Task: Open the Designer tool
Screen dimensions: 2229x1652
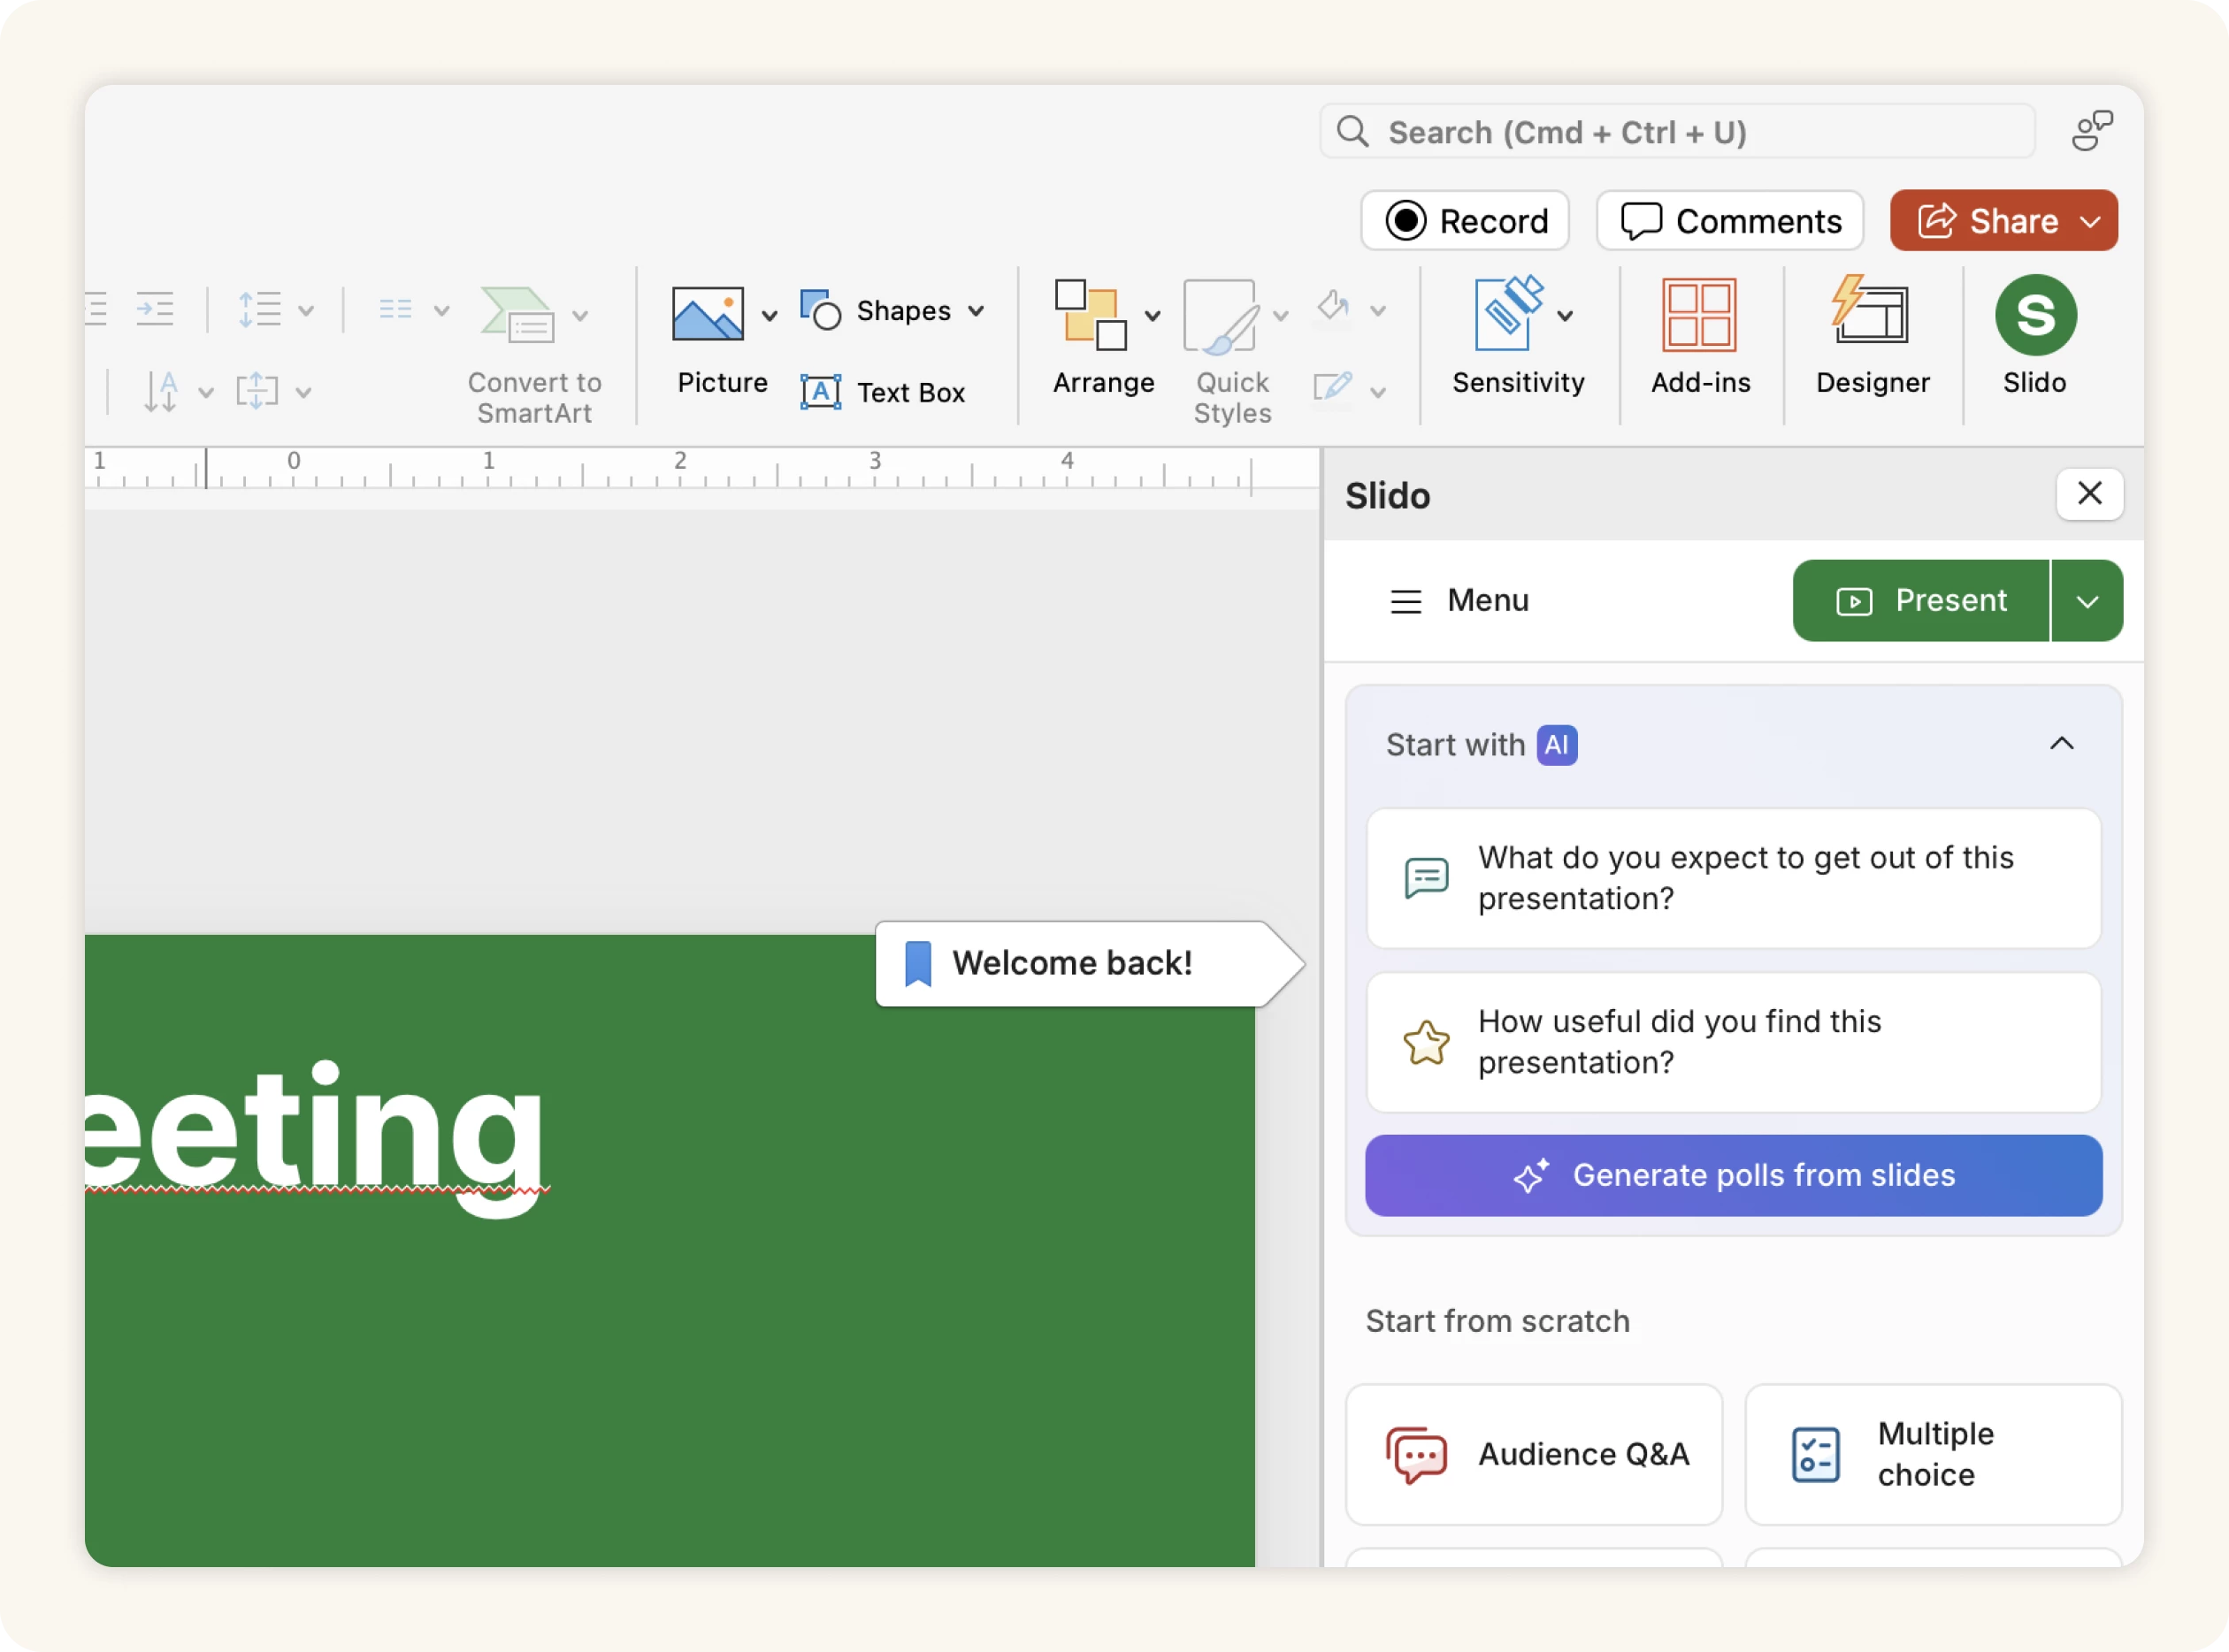Action: tap(1871, 316)
